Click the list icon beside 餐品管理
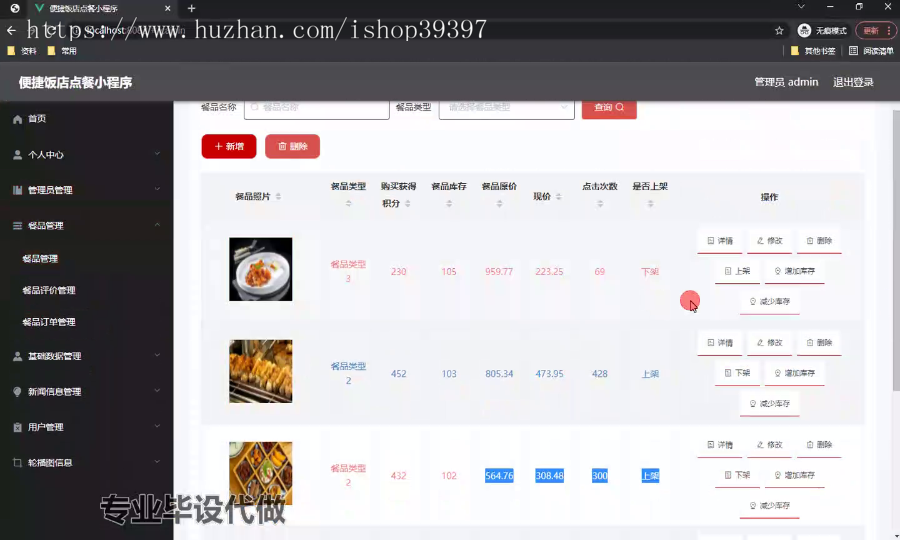This screenshot has width=900, height=540. 17,226
